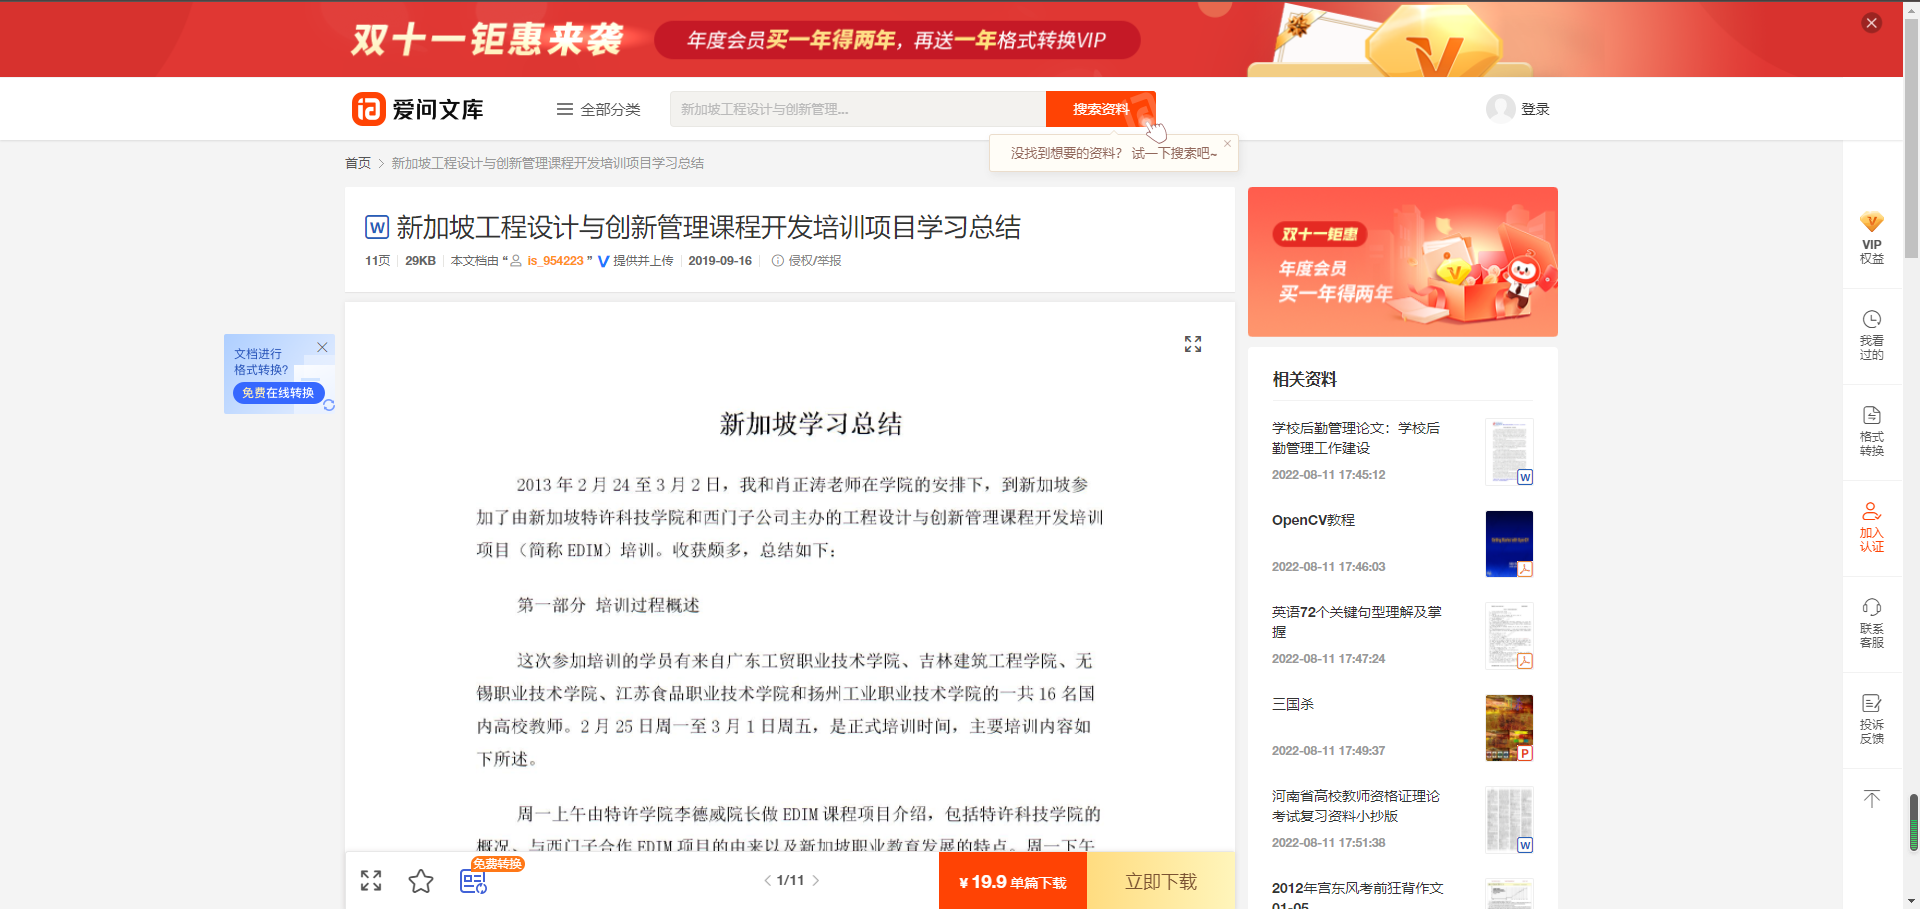The image size is (1920, 909).
Task: Open 我看过的 history in sidebar
Action: coord(1871,334)
